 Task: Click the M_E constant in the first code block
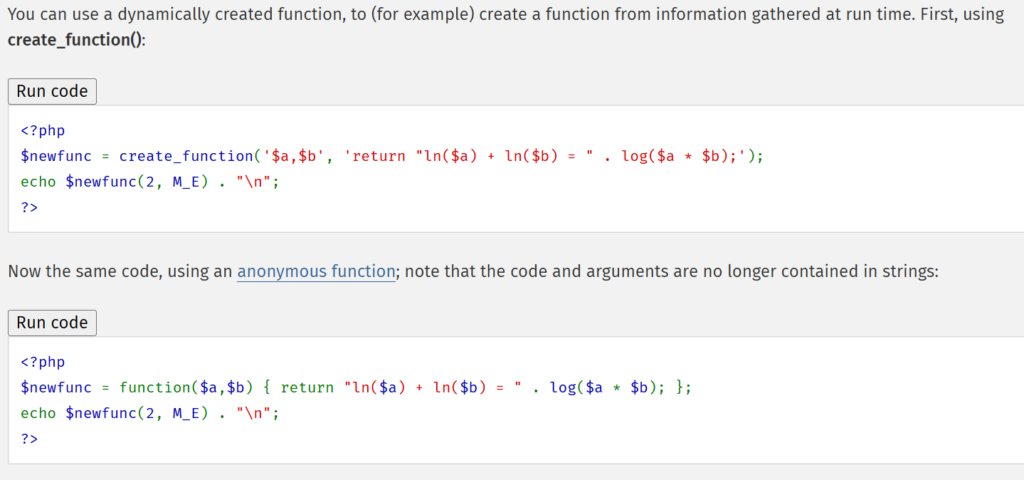(x=187, y=182)
